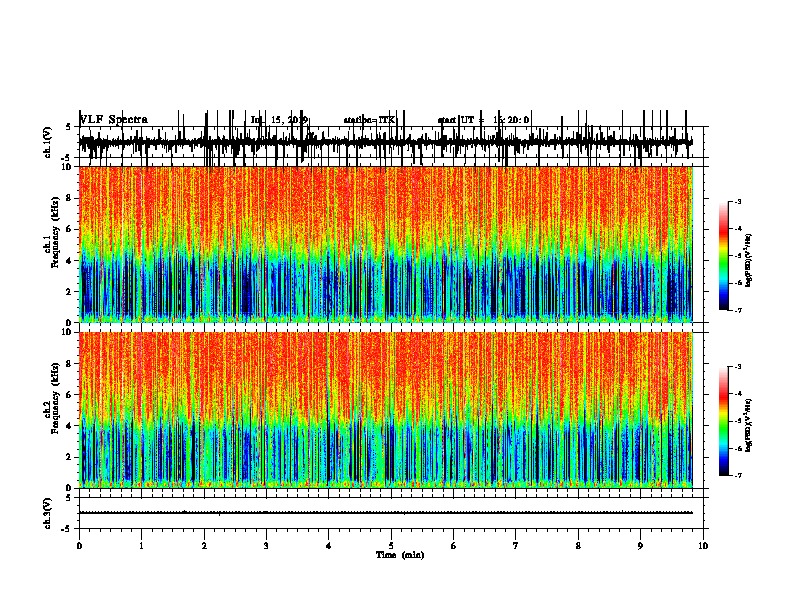
Task: Click the date text in the plot header
Action: click(279, 120)
